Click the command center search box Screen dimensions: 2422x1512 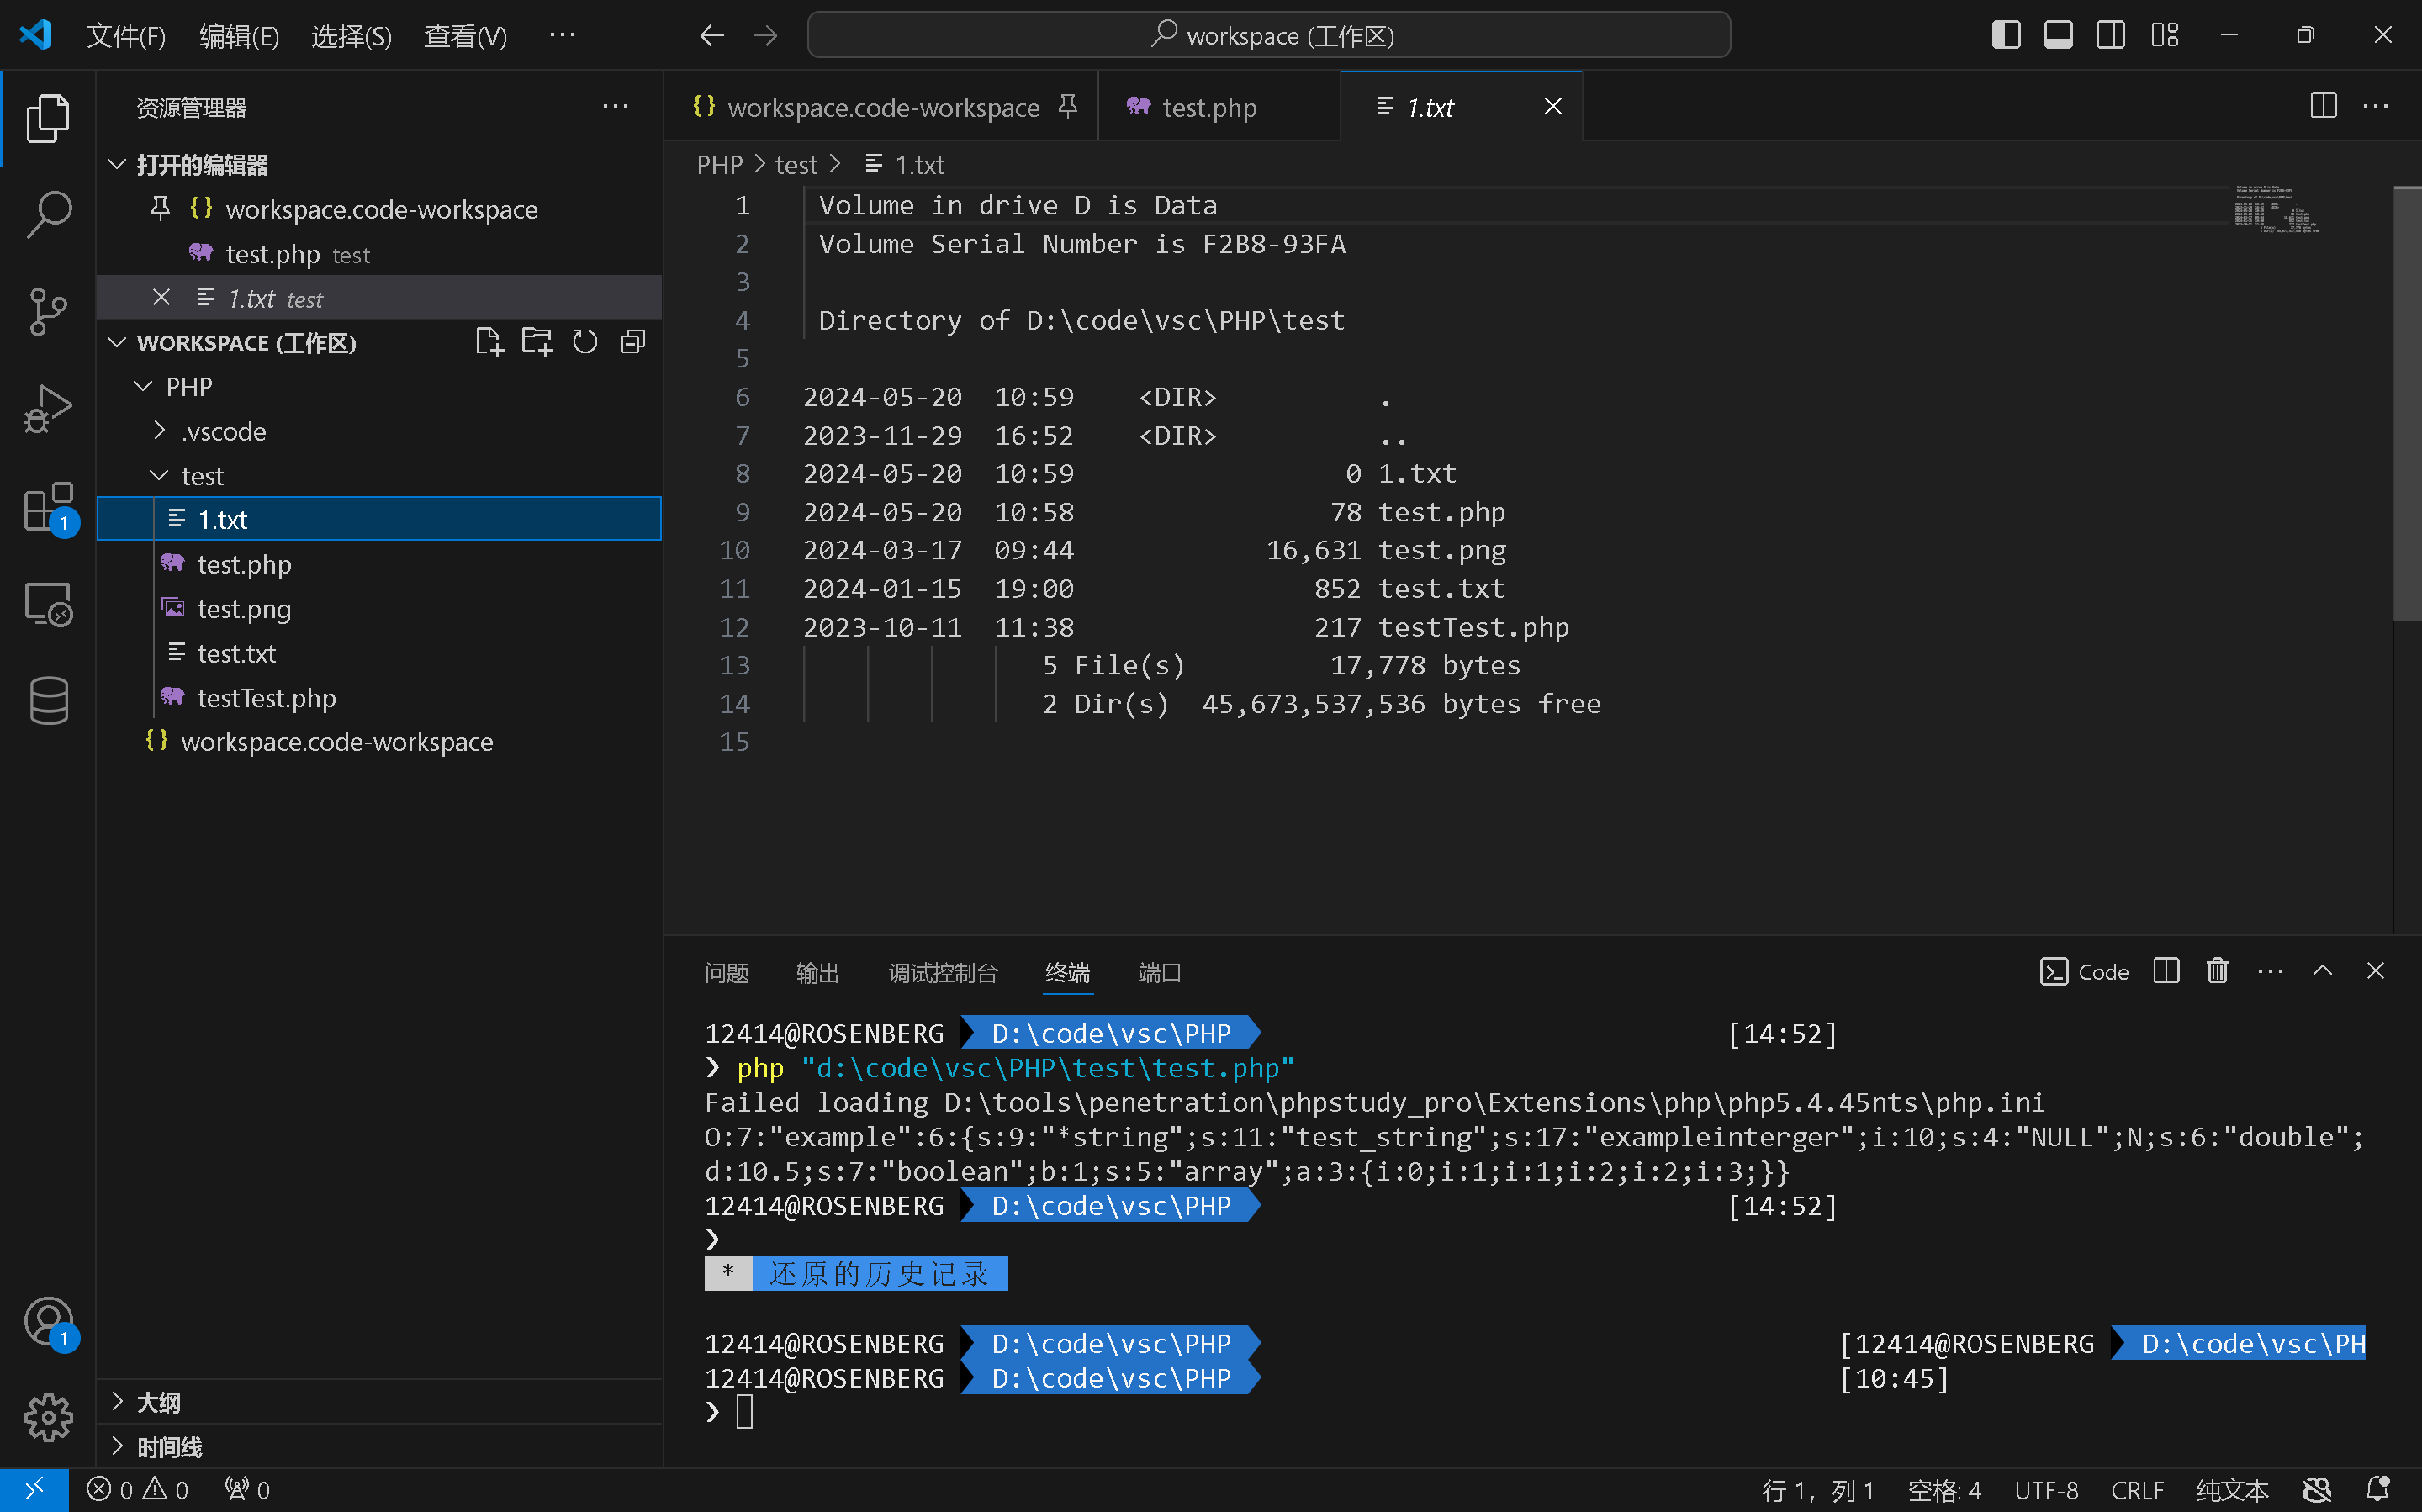(x=1268, y=35)
